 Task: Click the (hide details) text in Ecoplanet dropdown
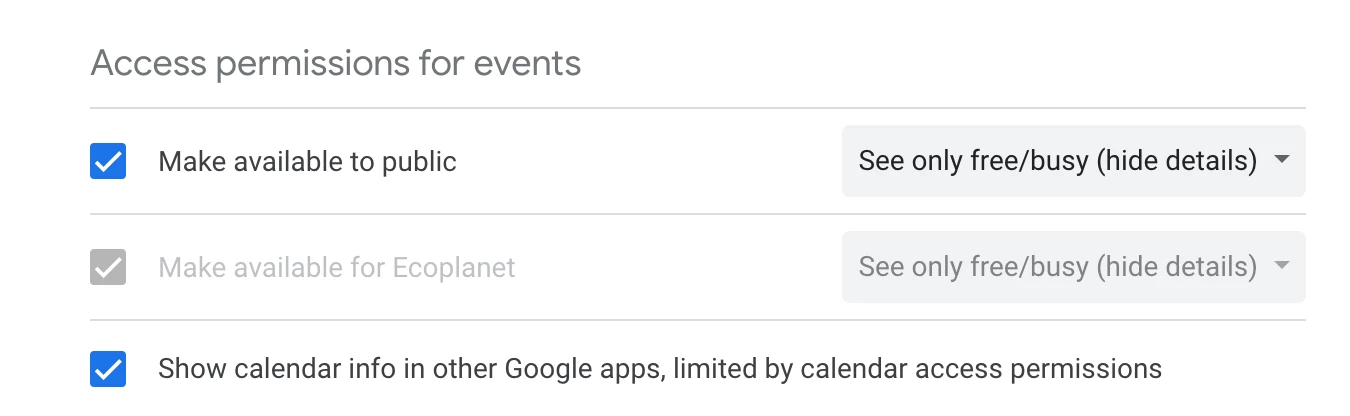(1177, 267)
